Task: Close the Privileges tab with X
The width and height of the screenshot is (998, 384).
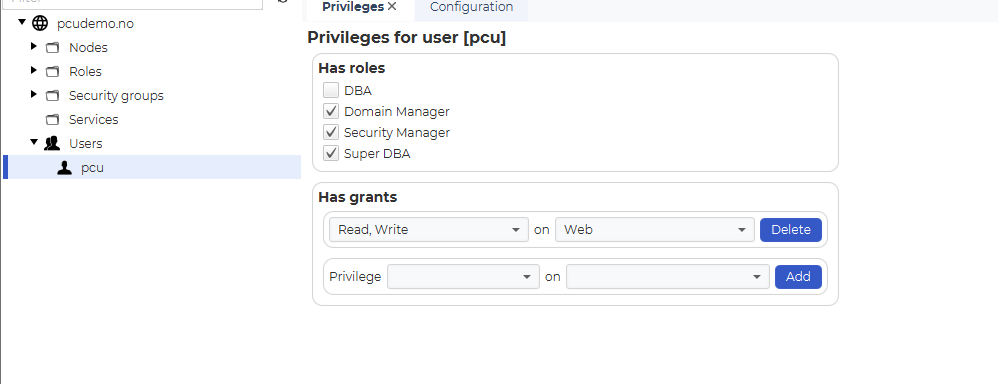Action: 392,6
